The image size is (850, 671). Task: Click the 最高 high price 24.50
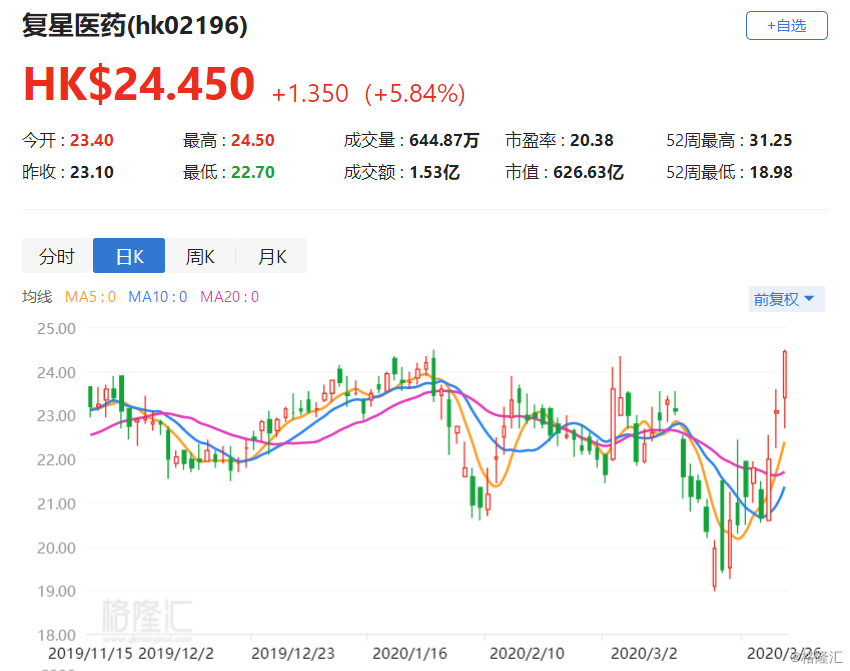click(253, 140)
